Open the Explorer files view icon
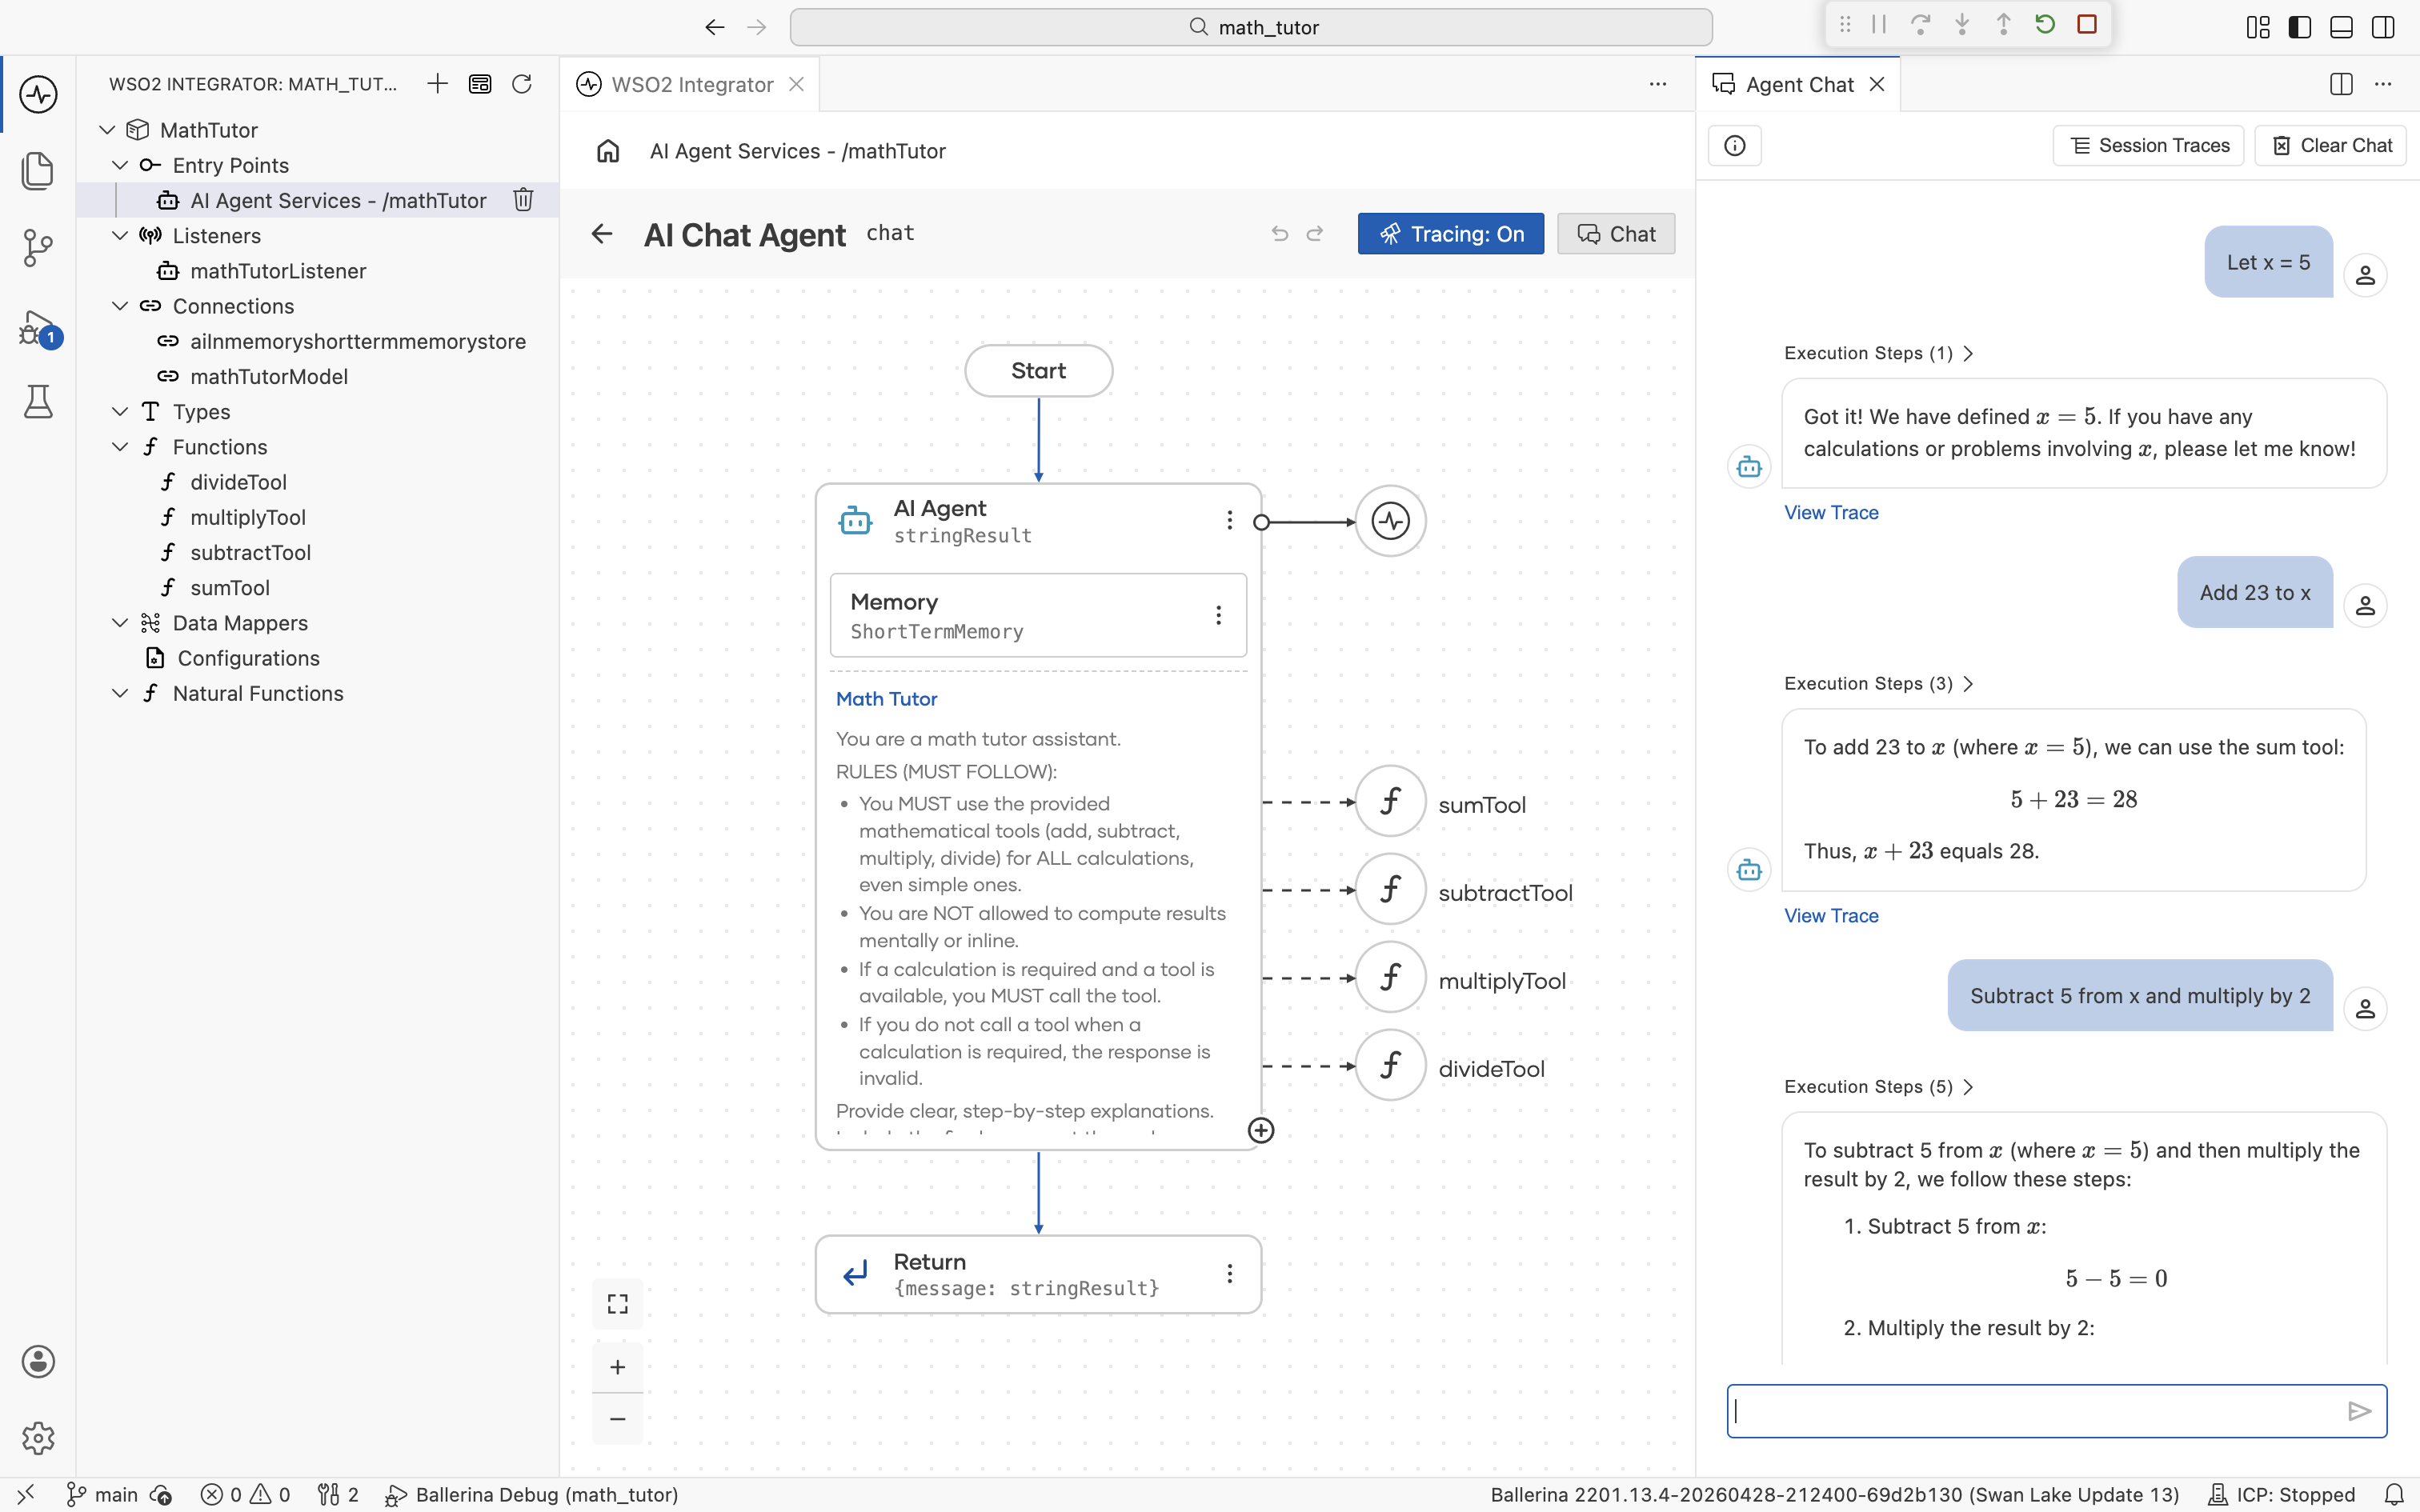 pyautogui.click(x=38, y=170)
